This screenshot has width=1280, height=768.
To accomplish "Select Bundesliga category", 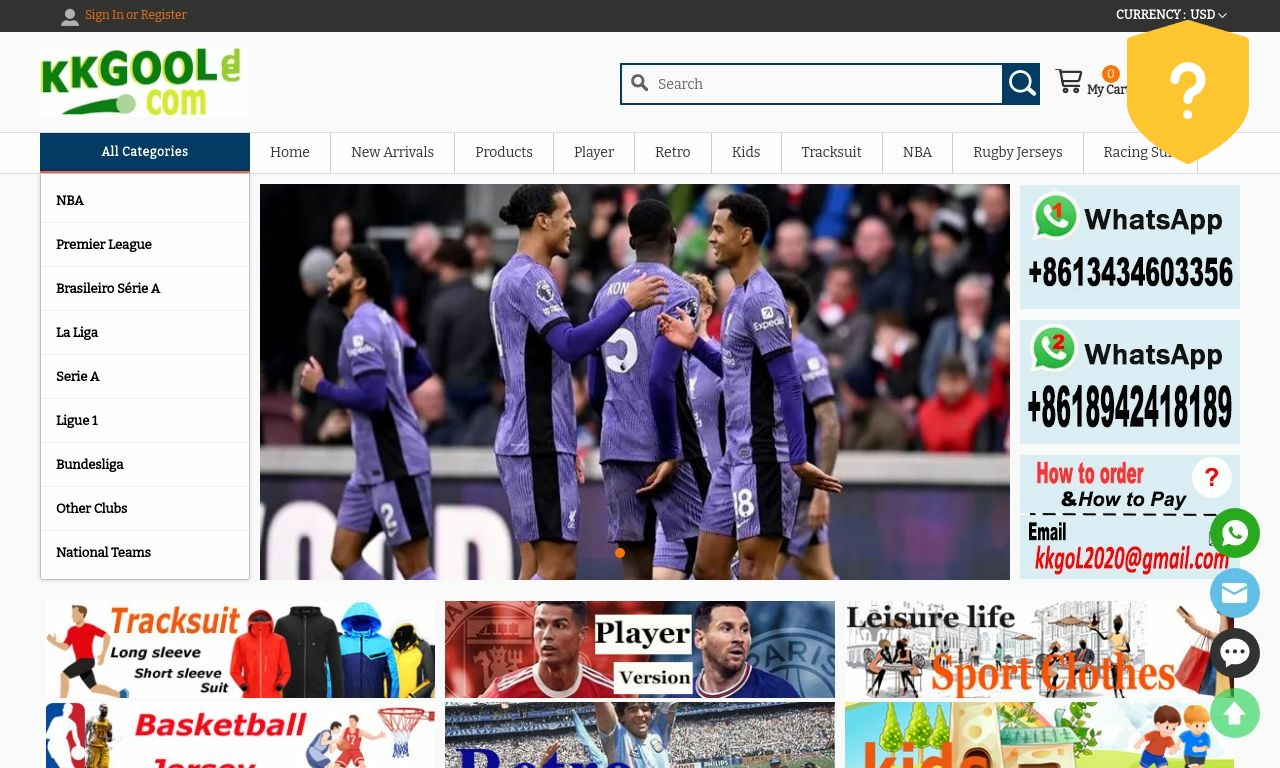I will pos(145,465).
